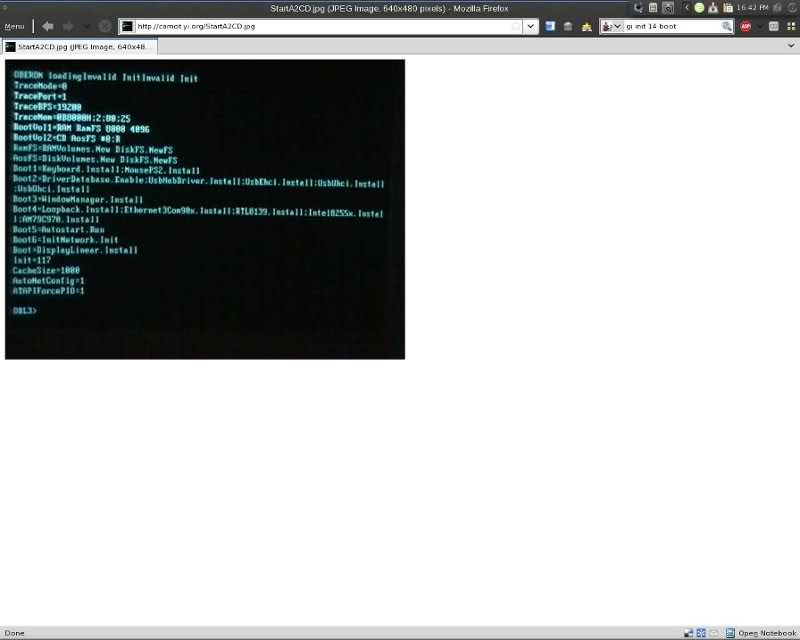Click the 16:42 PM clock

[x=753, y=8]
